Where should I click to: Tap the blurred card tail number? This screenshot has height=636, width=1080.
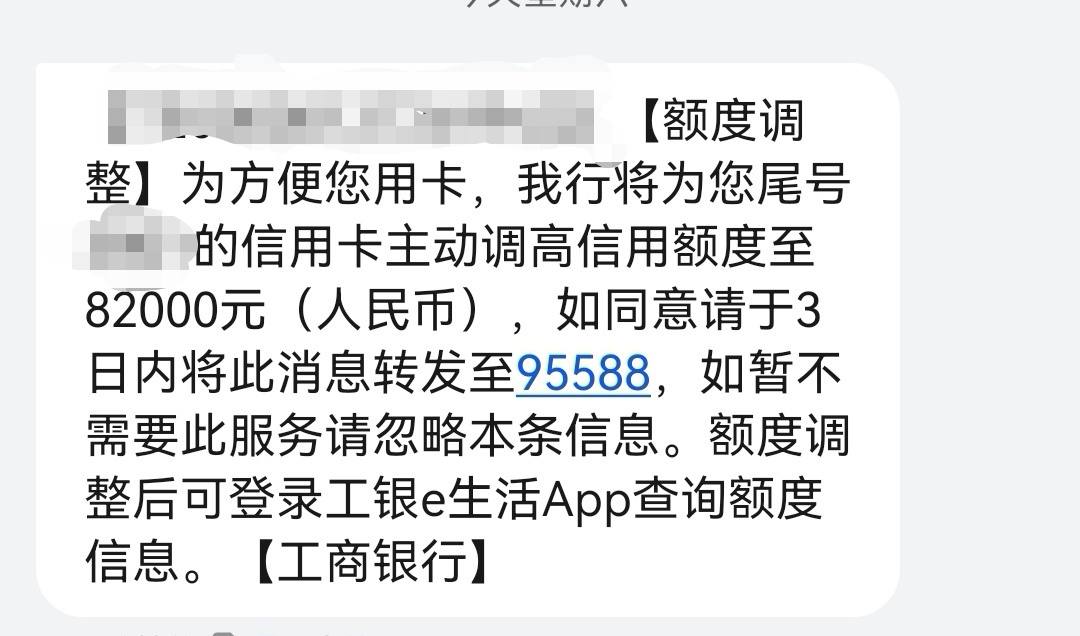(132, 244)
